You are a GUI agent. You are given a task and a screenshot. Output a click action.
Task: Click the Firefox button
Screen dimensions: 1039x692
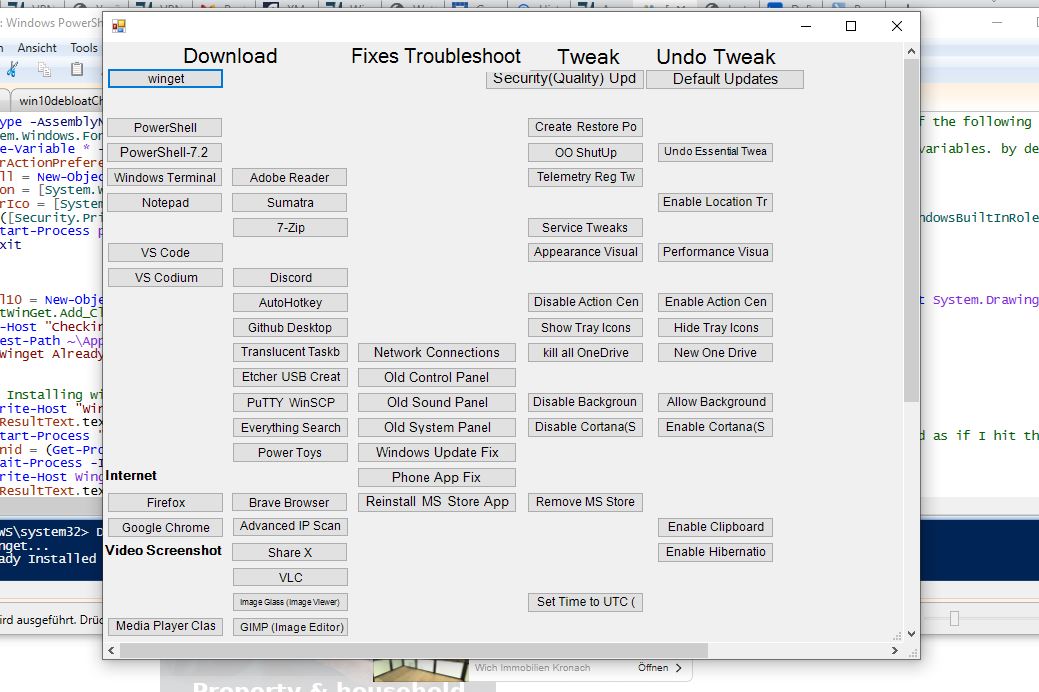[165, 502]
